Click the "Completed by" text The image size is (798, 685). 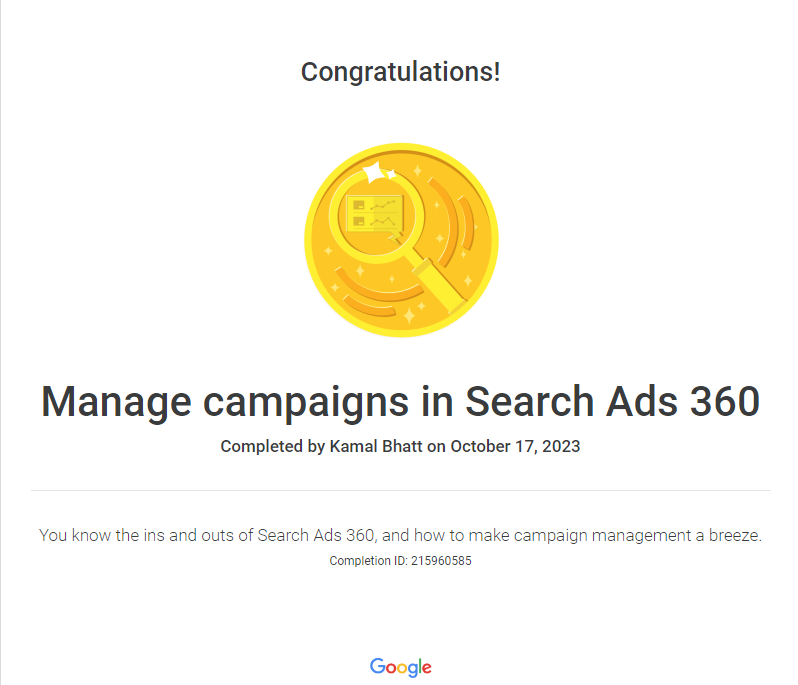[272, 446]
